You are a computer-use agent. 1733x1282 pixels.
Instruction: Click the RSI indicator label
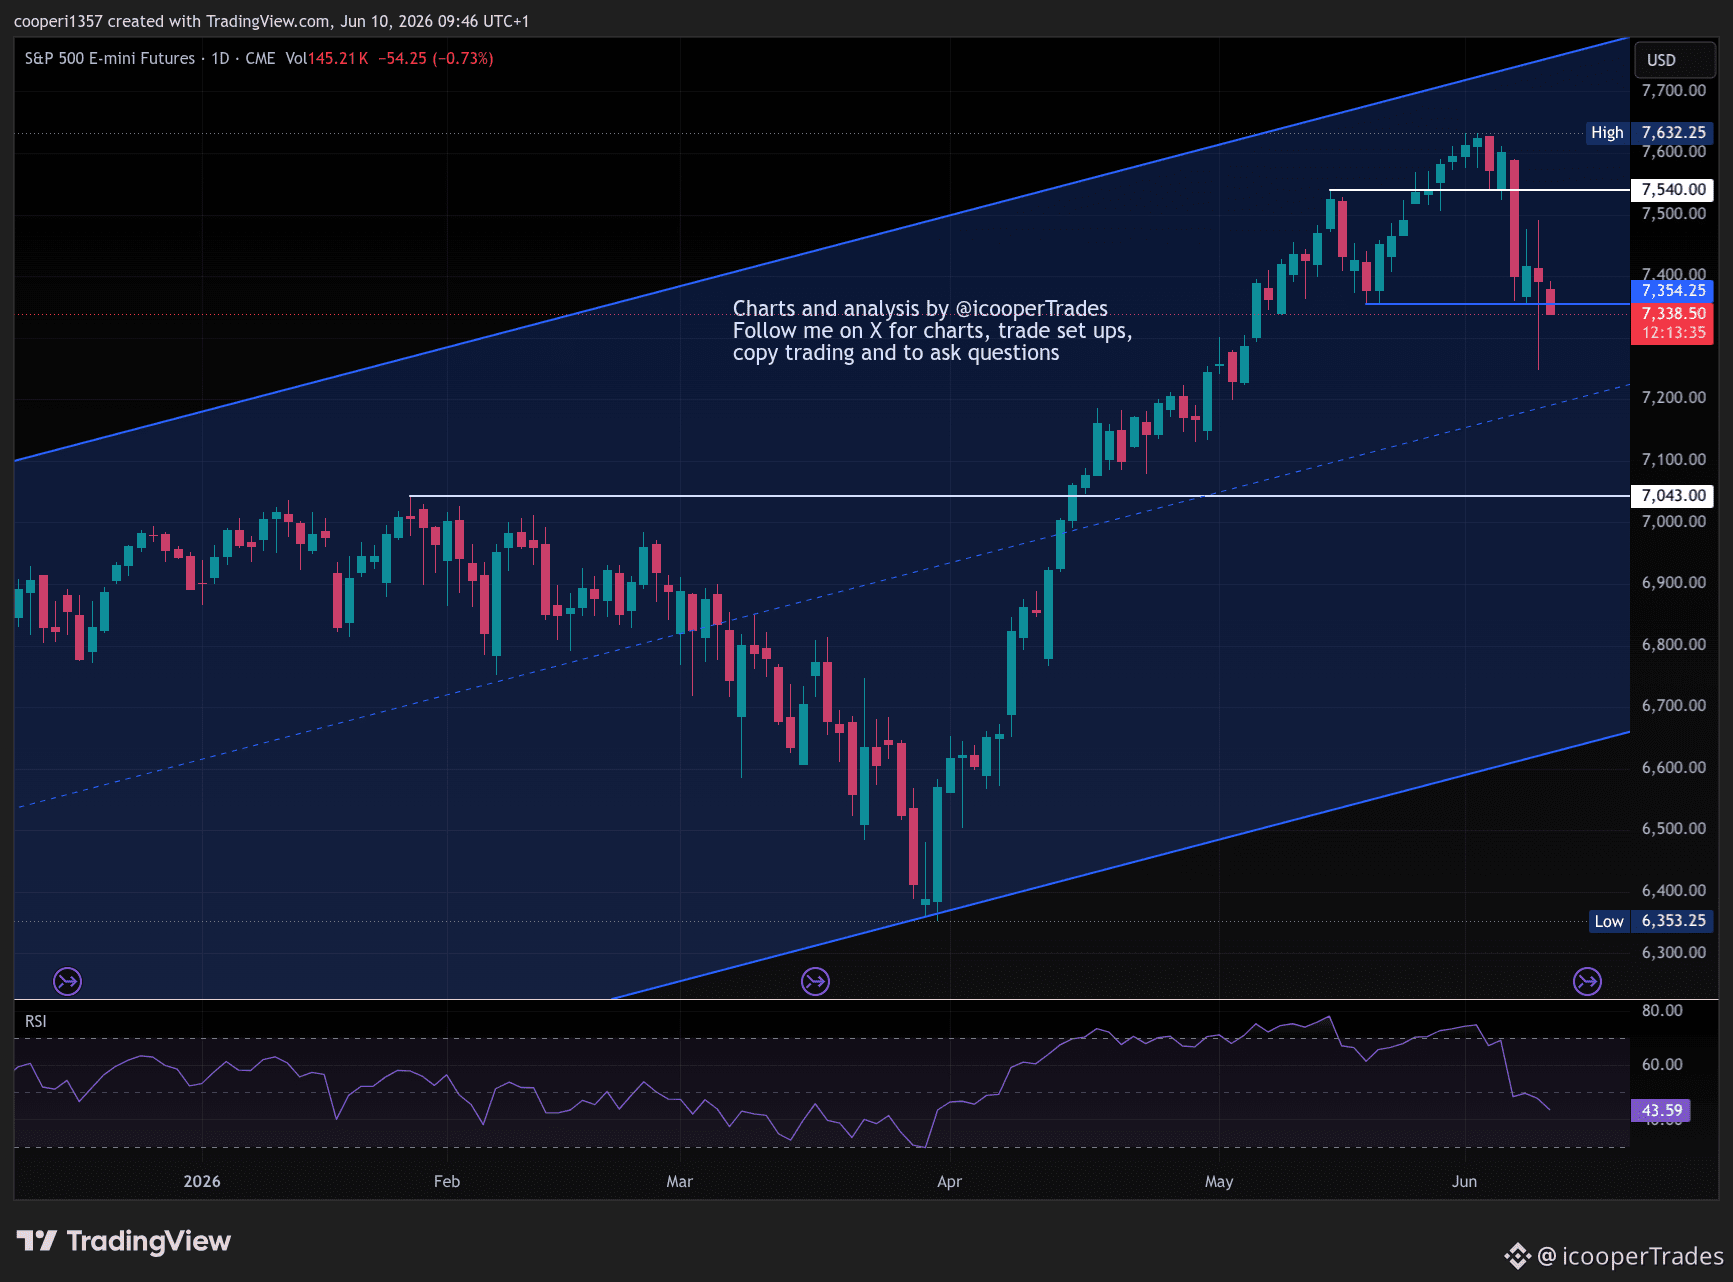[36, 1021]
